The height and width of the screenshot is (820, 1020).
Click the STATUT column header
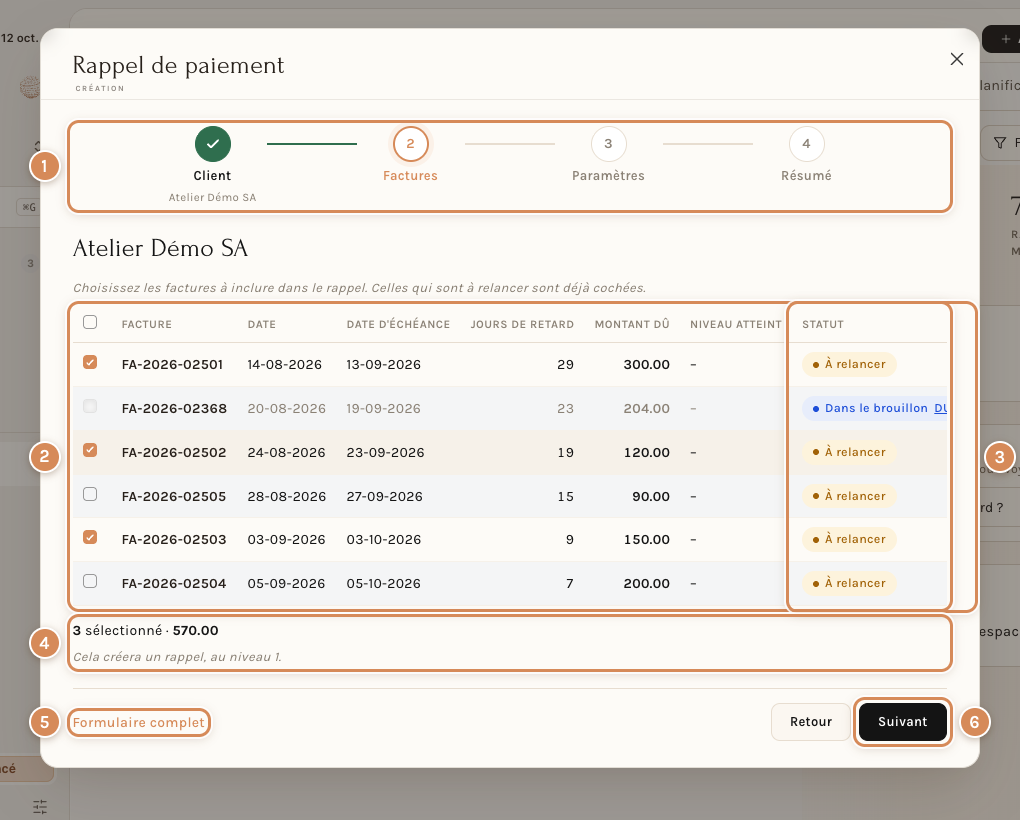(x=823, y=324)
